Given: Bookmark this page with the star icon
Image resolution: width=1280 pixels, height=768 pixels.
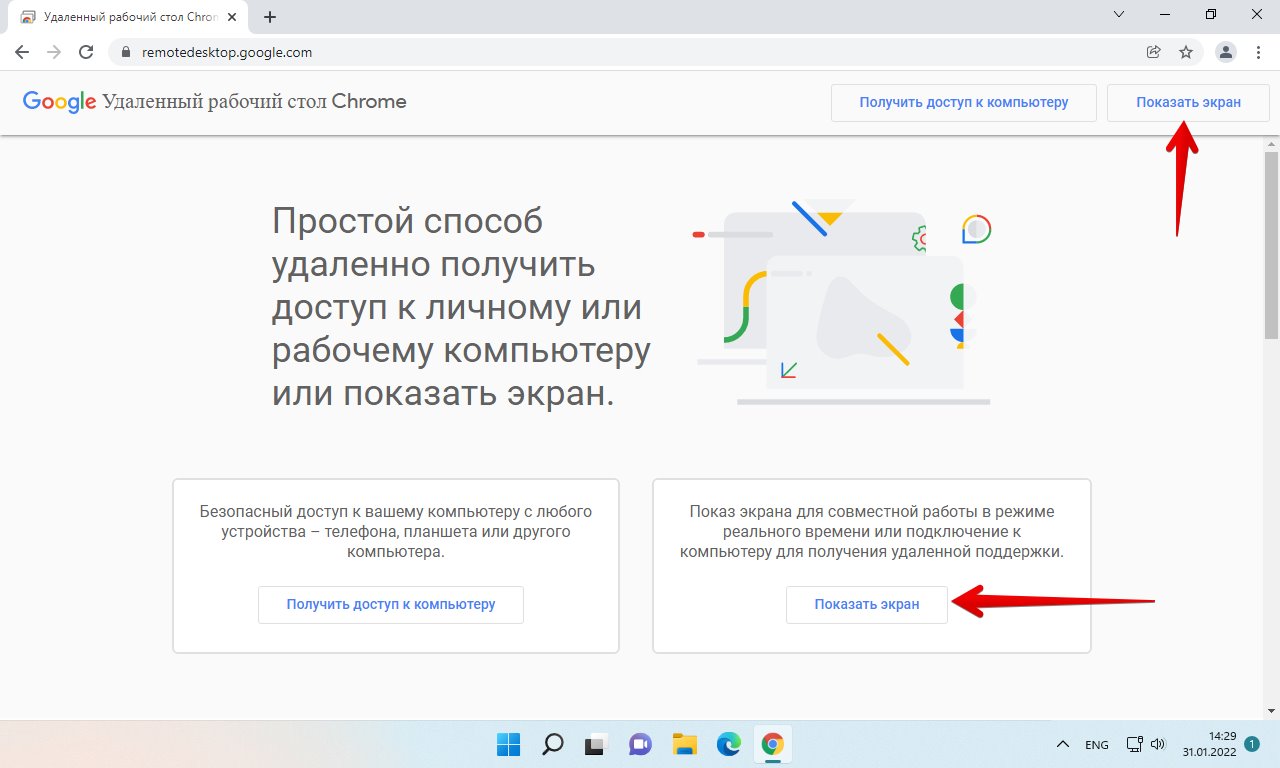Looking at the screenshot, I should (1186, 52).
